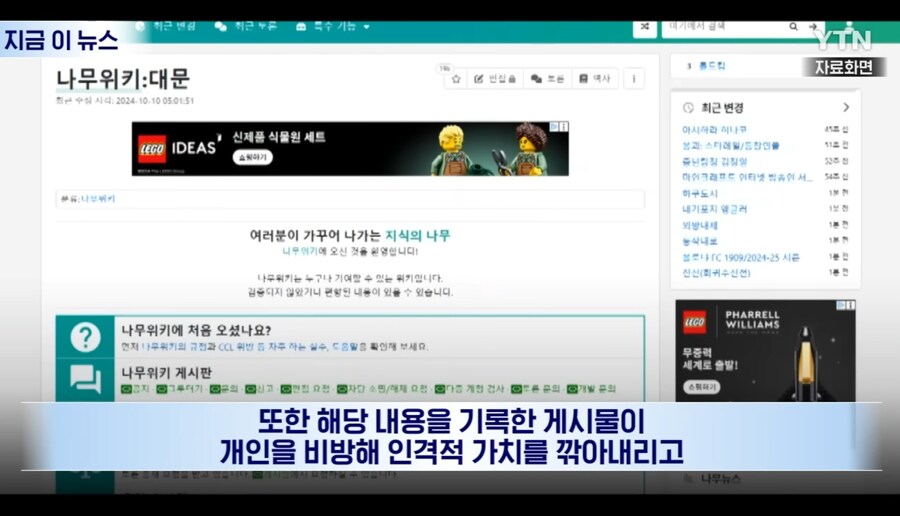Open the 외방내제 recent change link

(700, 225)
